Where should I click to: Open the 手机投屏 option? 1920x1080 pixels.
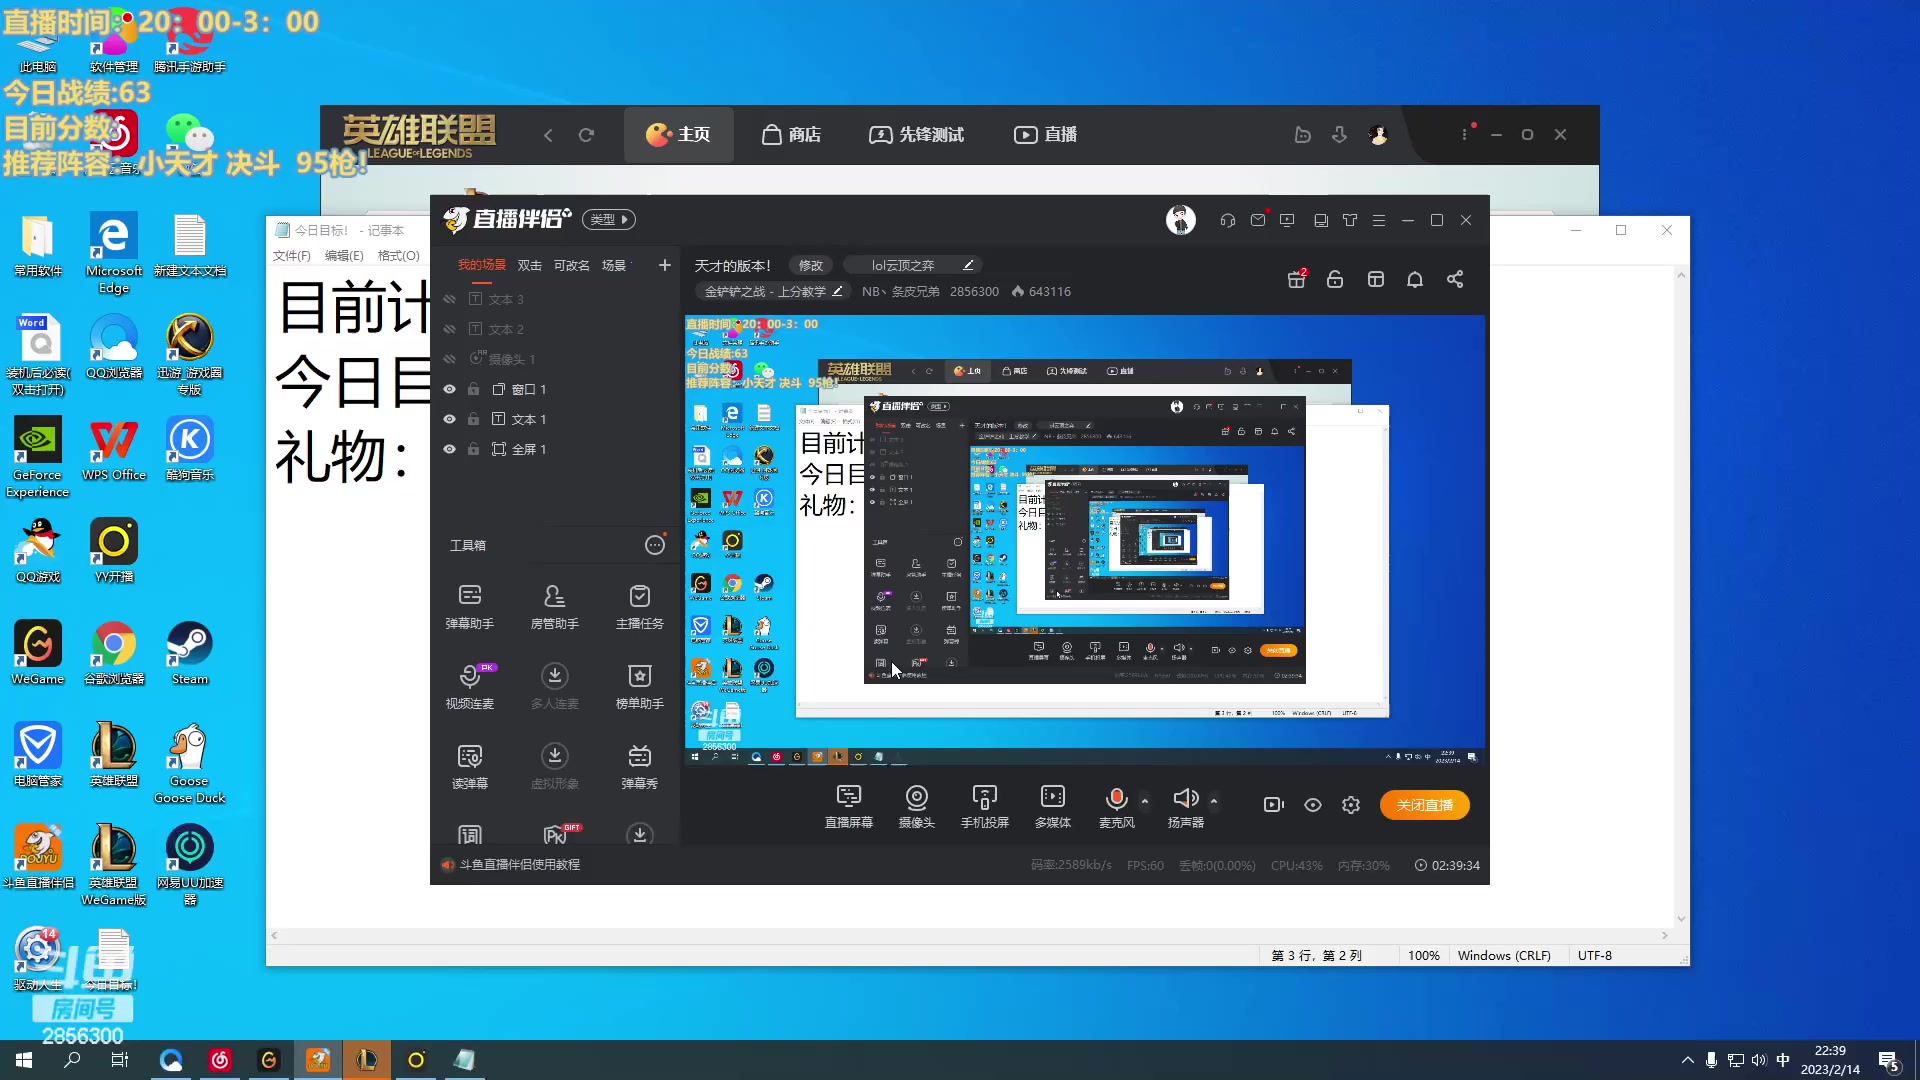click(984, 806)
